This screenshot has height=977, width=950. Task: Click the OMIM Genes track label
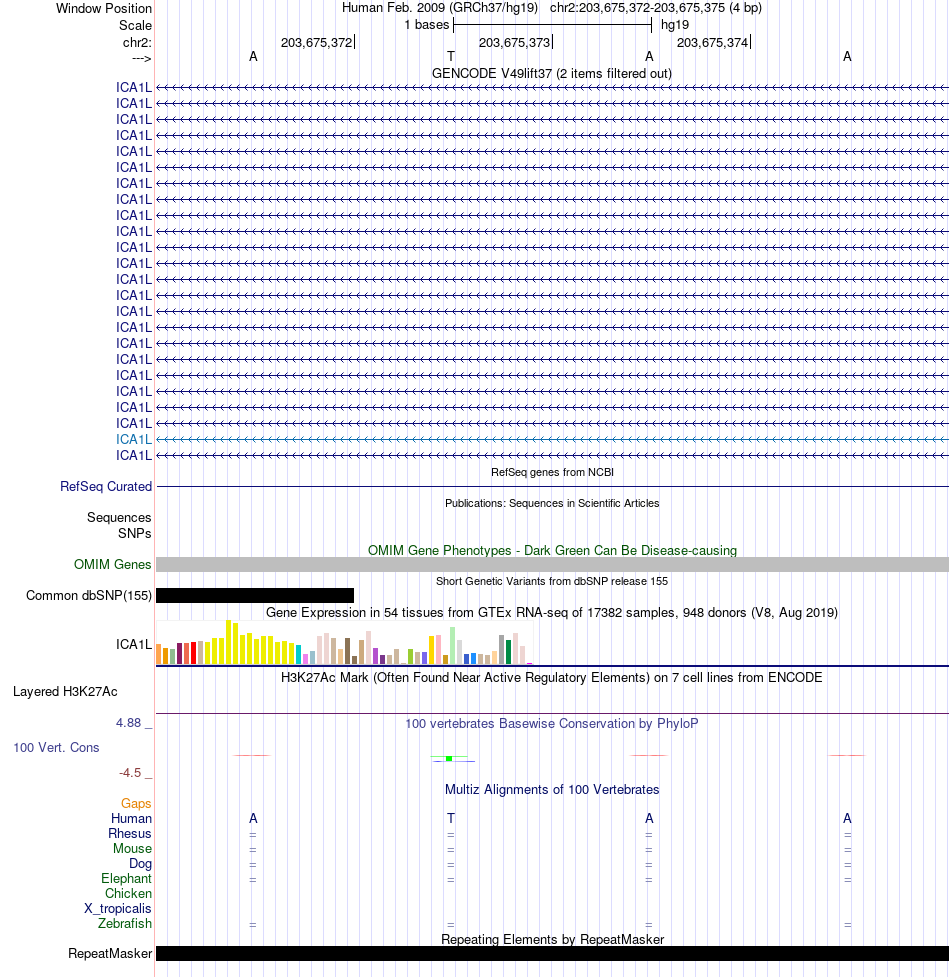(113, 565)
